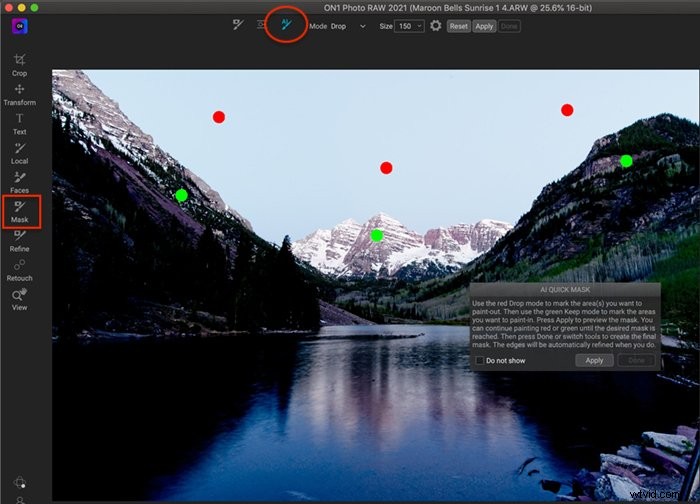The height and width of the screenshot is (504, 700).
Task: Click the AI QUICK MASK dialog title
Action: pyautogui.click(x=565, y=290)
